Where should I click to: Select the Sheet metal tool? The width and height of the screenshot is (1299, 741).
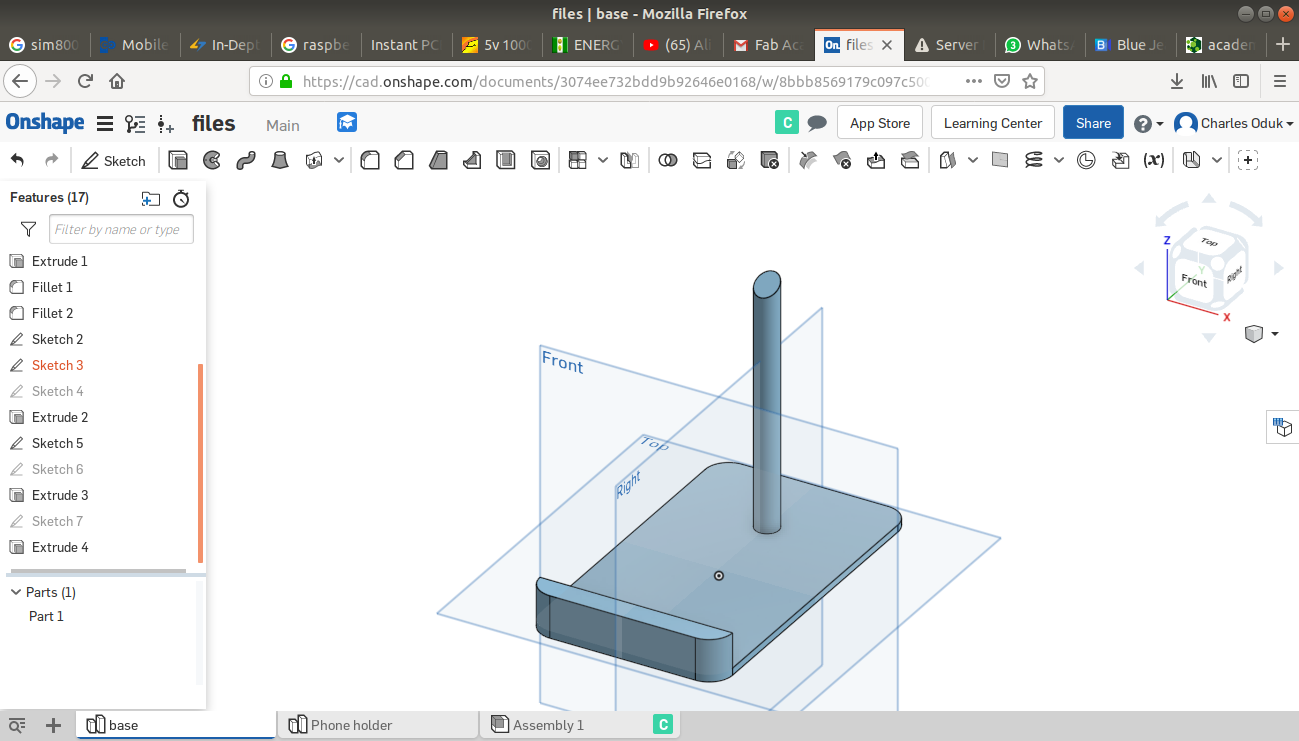pyautogui.click(x=1191, y=160)
